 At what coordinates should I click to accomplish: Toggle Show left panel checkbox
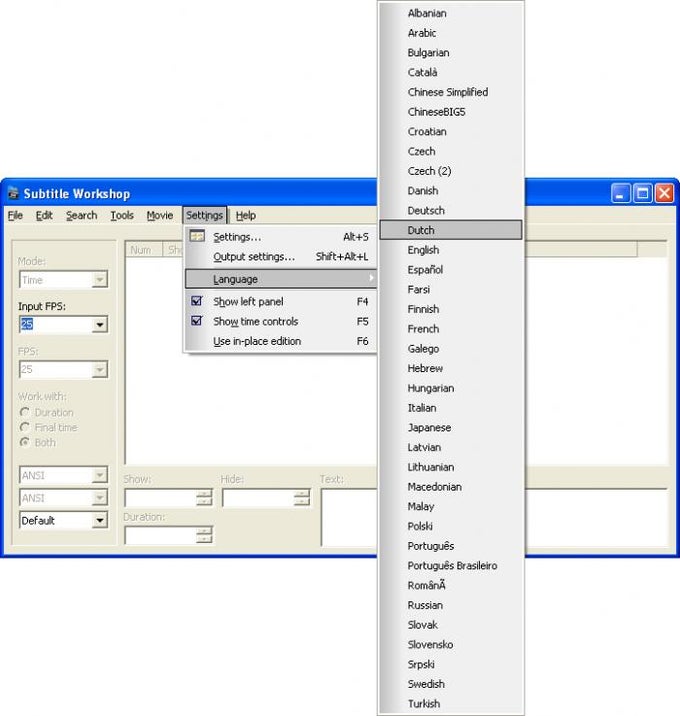[197, 301]
